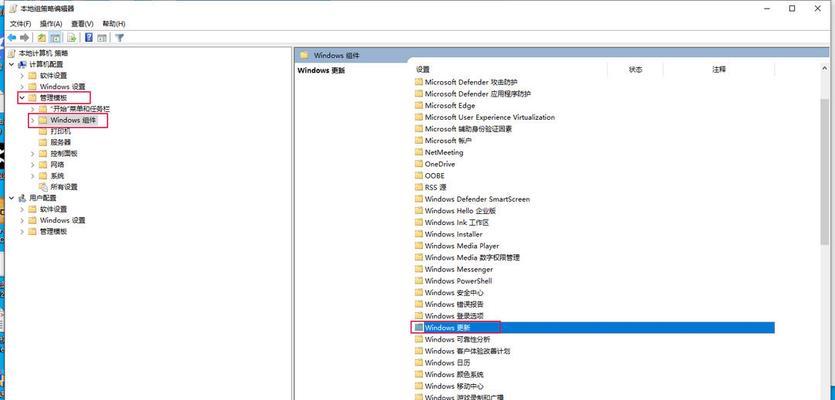Viewport: 835px width, 400px height.
Task: Open the 帮助(H) menu
Action: point(113,24)
